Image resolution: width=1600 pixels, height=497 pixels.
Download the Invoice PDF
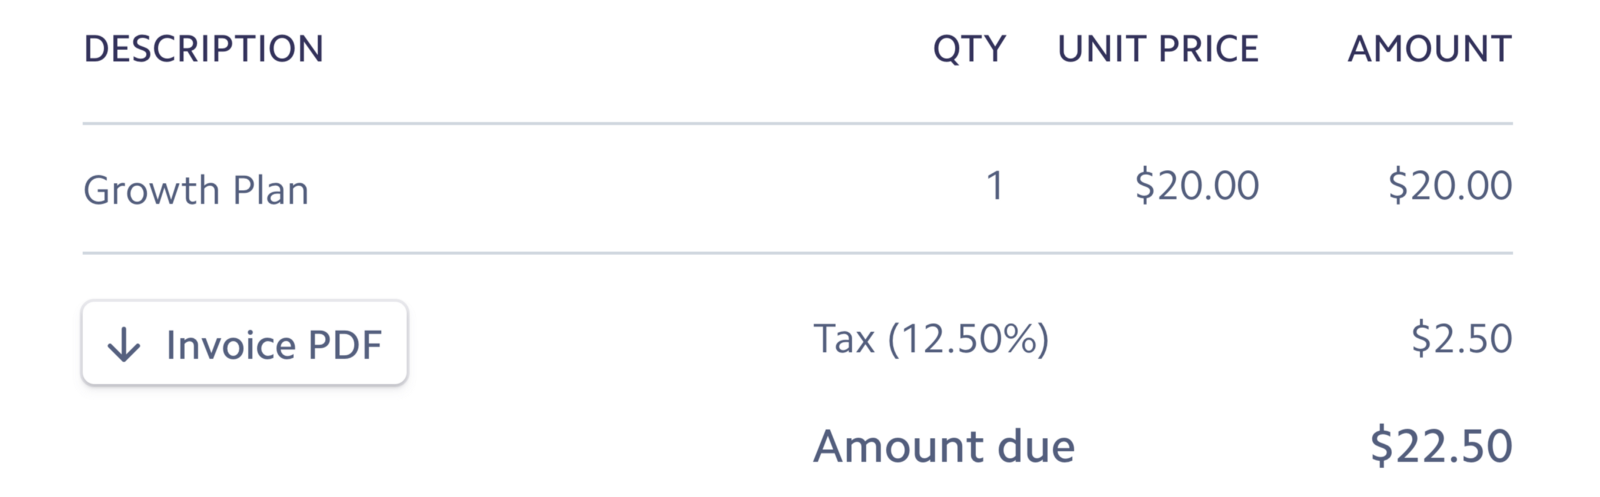click(x=245, y=343)
